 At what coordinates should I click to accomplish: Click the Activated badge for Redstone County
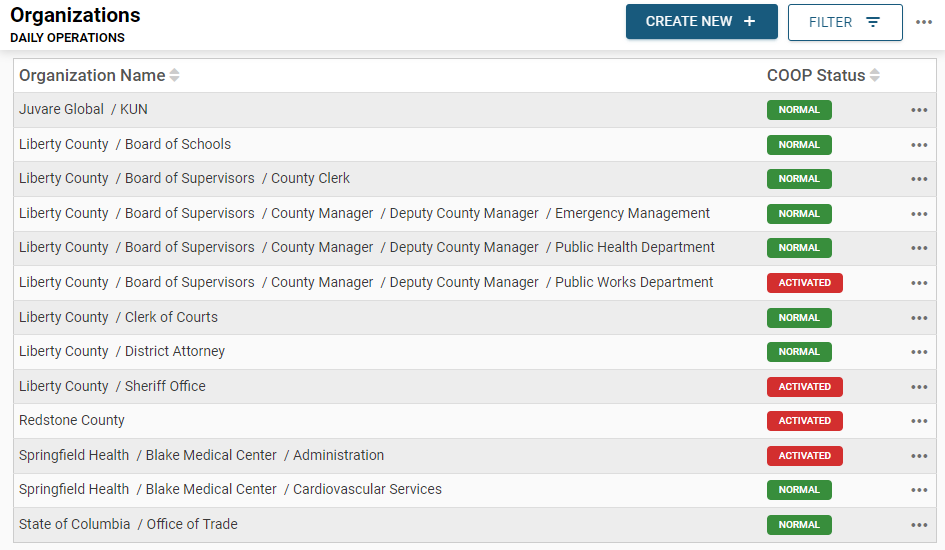coord(804,421)
